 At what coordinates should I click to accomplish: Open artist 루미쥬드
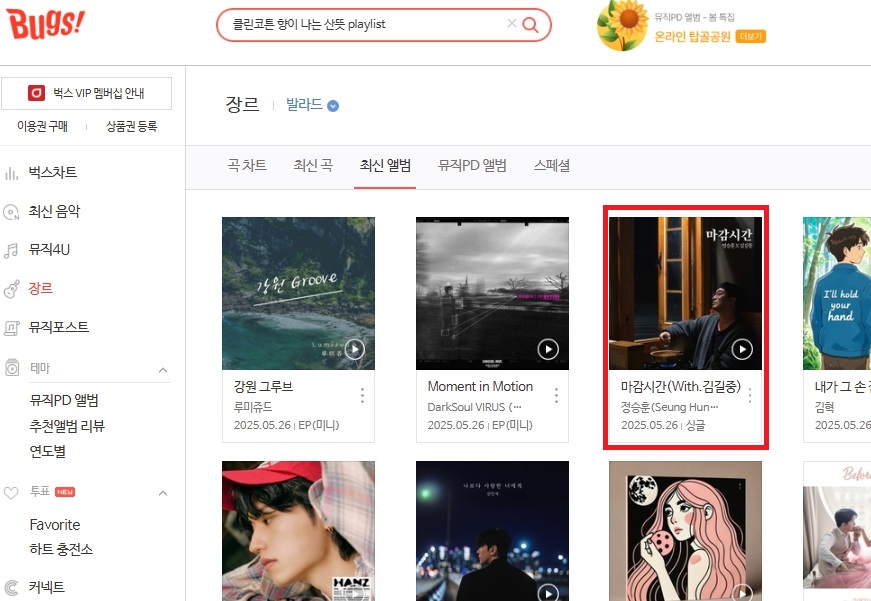(253, 407)
